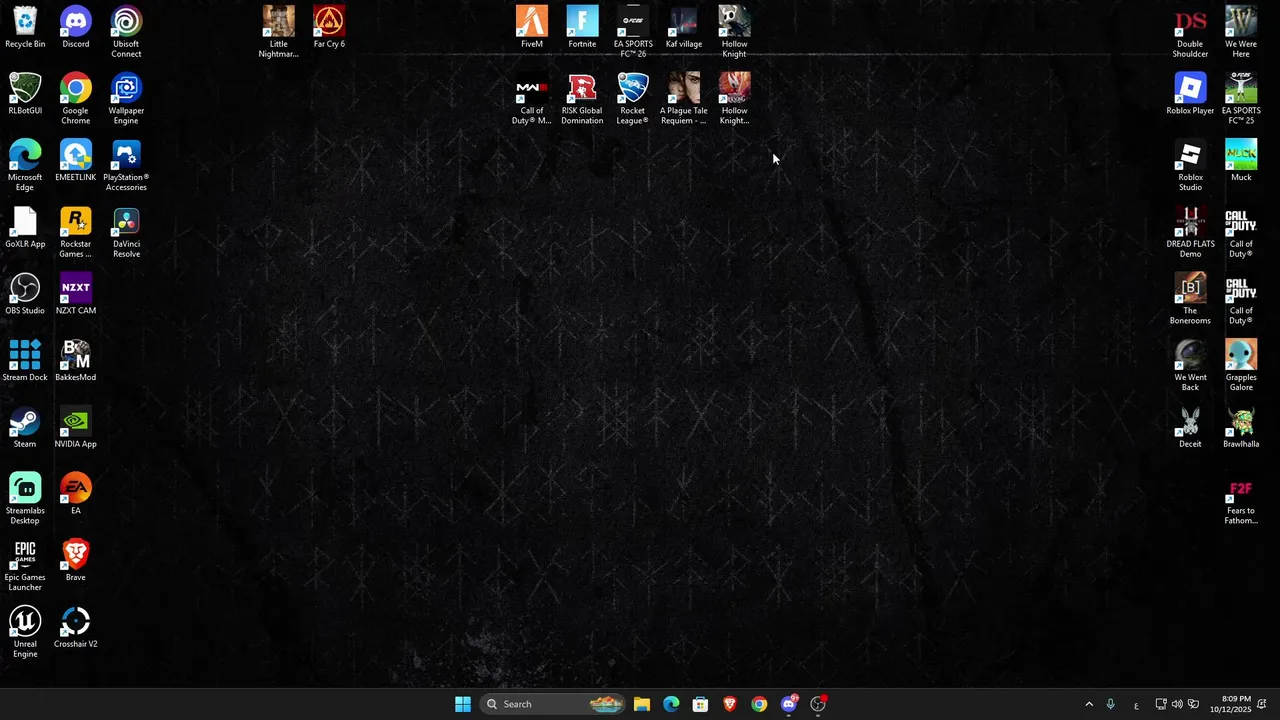The width and height of the screenshot is (1280, 720).
Task: Open Brave from the taskbar
Action: [x=730, y=704]
